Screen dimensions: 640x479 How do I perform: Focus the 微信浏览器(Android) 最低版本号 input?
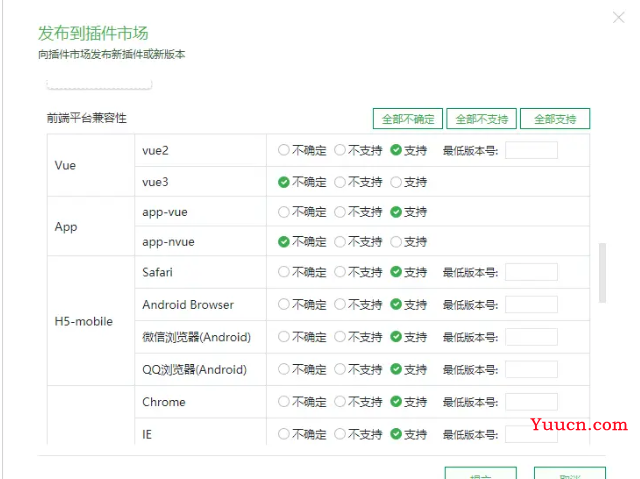tap(531, 337)
